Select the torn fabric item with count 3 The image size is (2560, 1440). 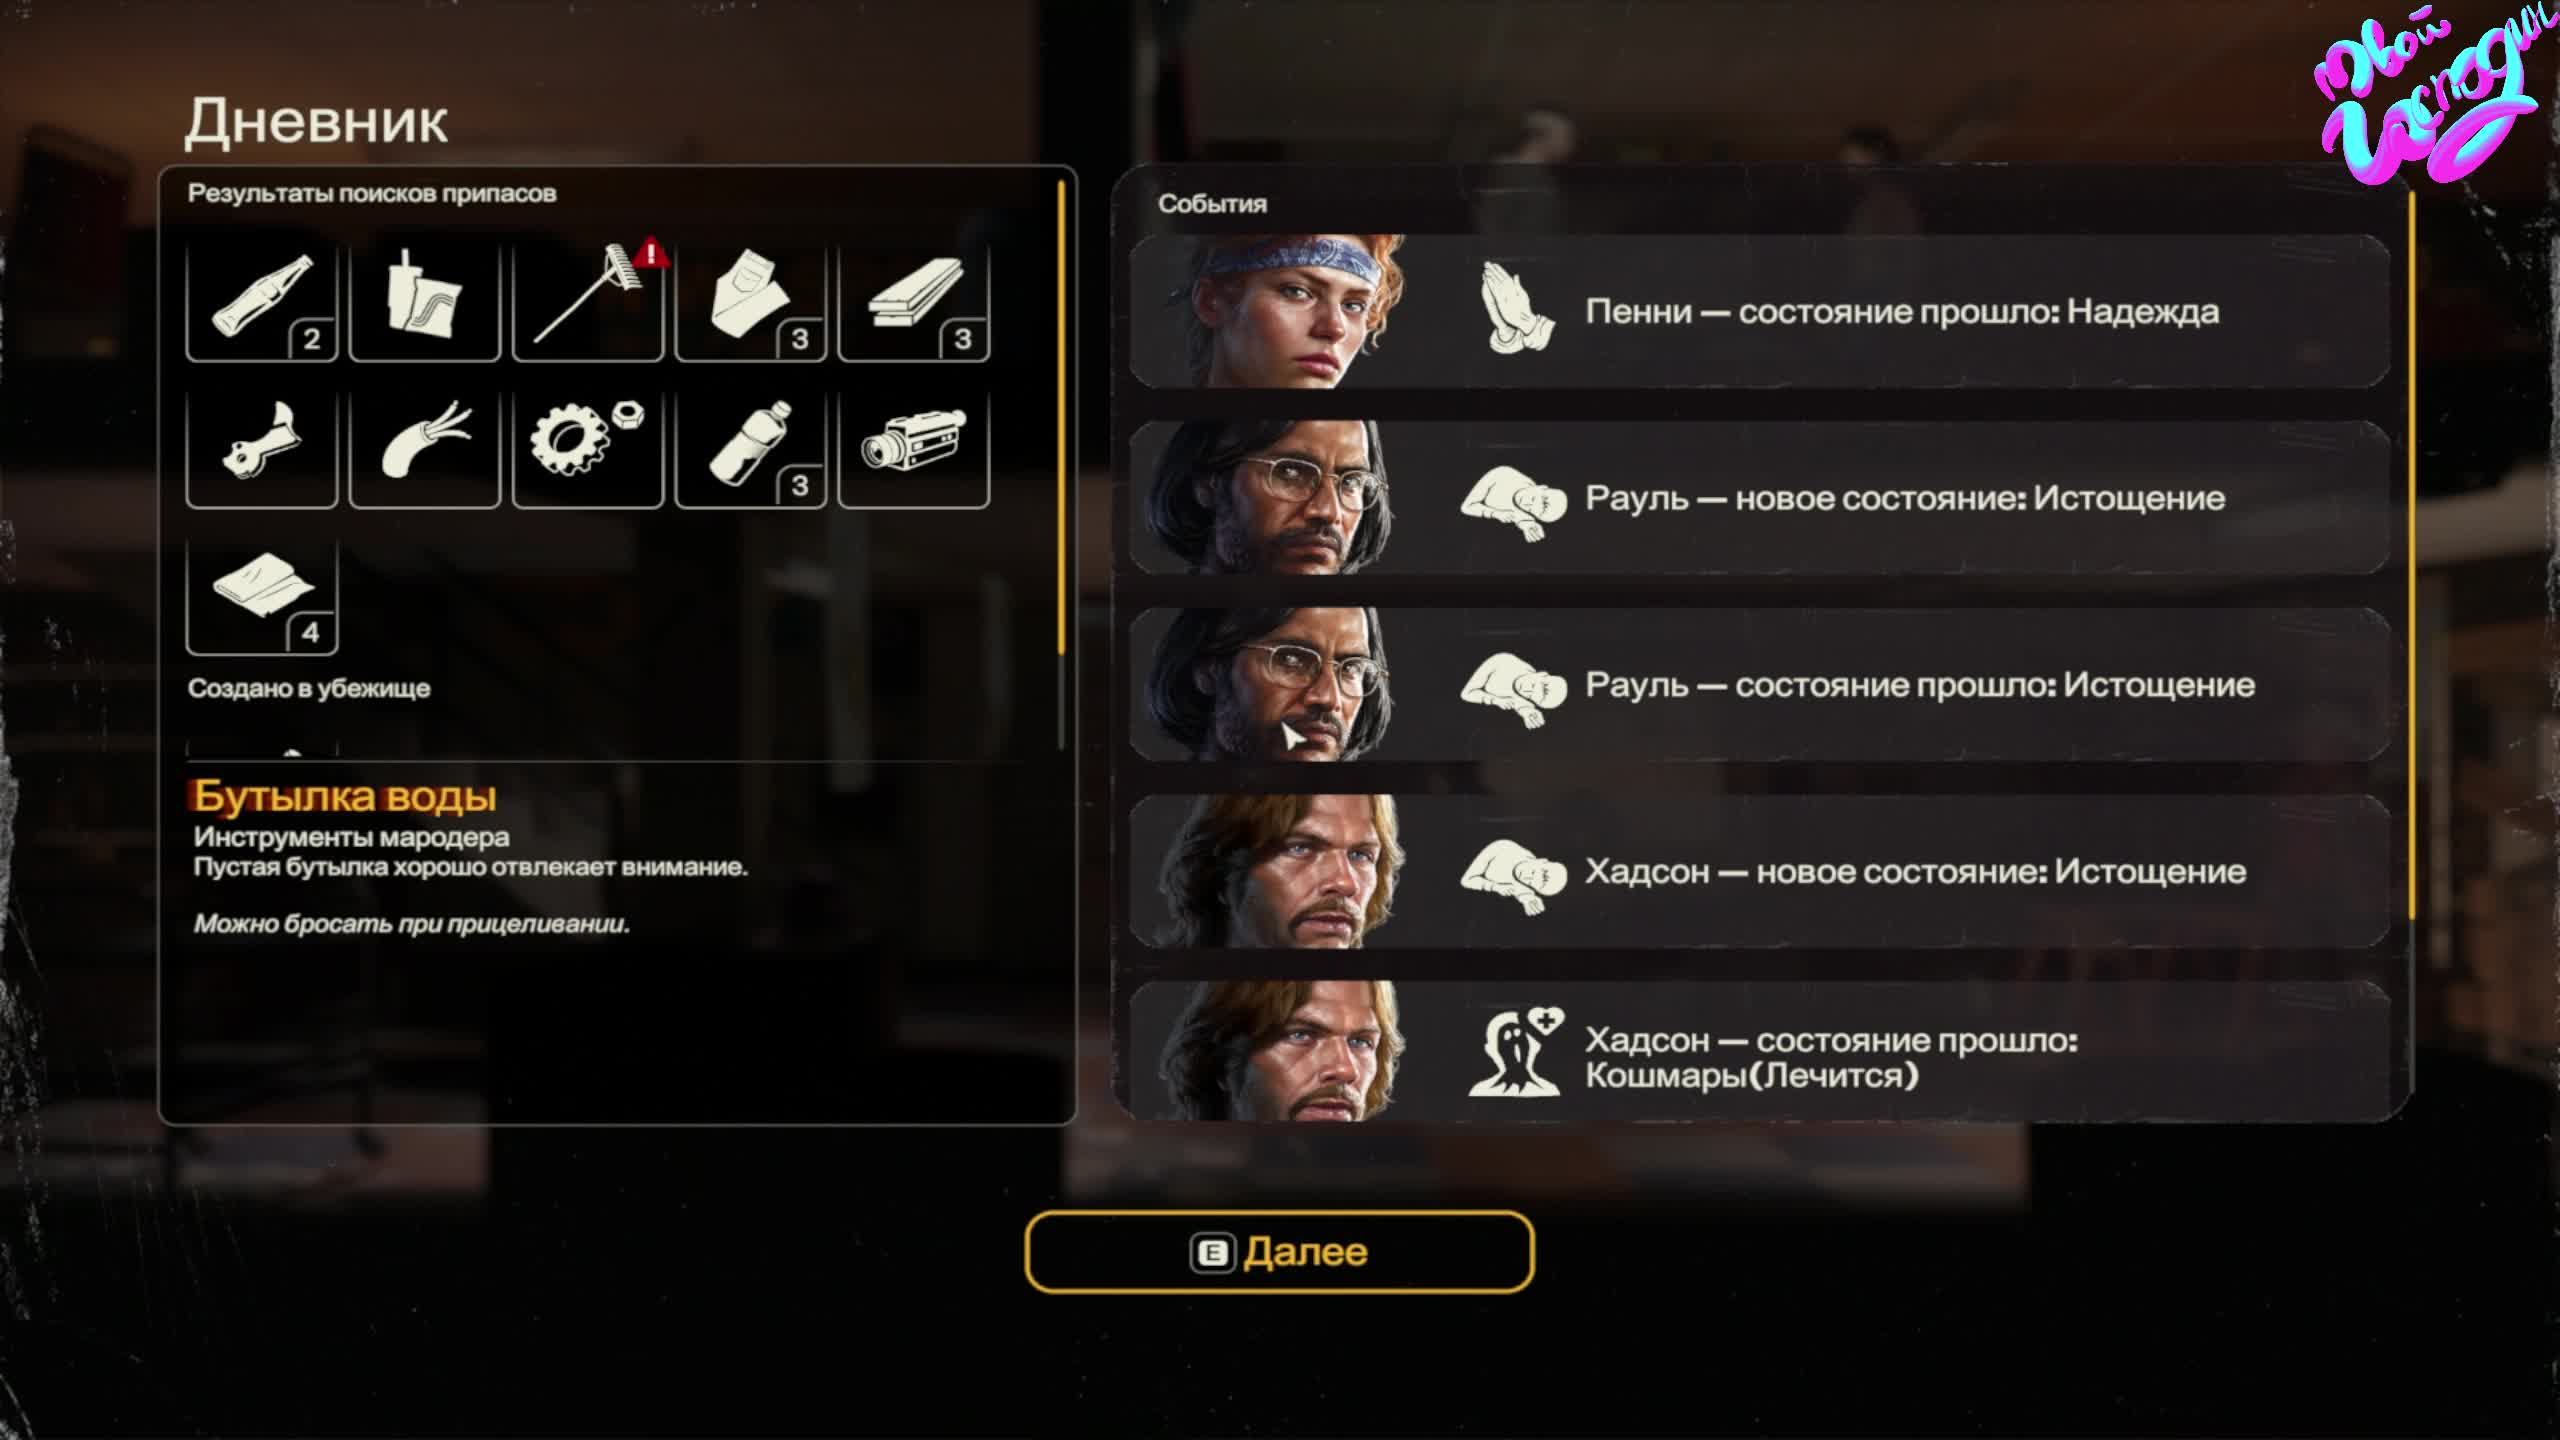coord(751,300)
